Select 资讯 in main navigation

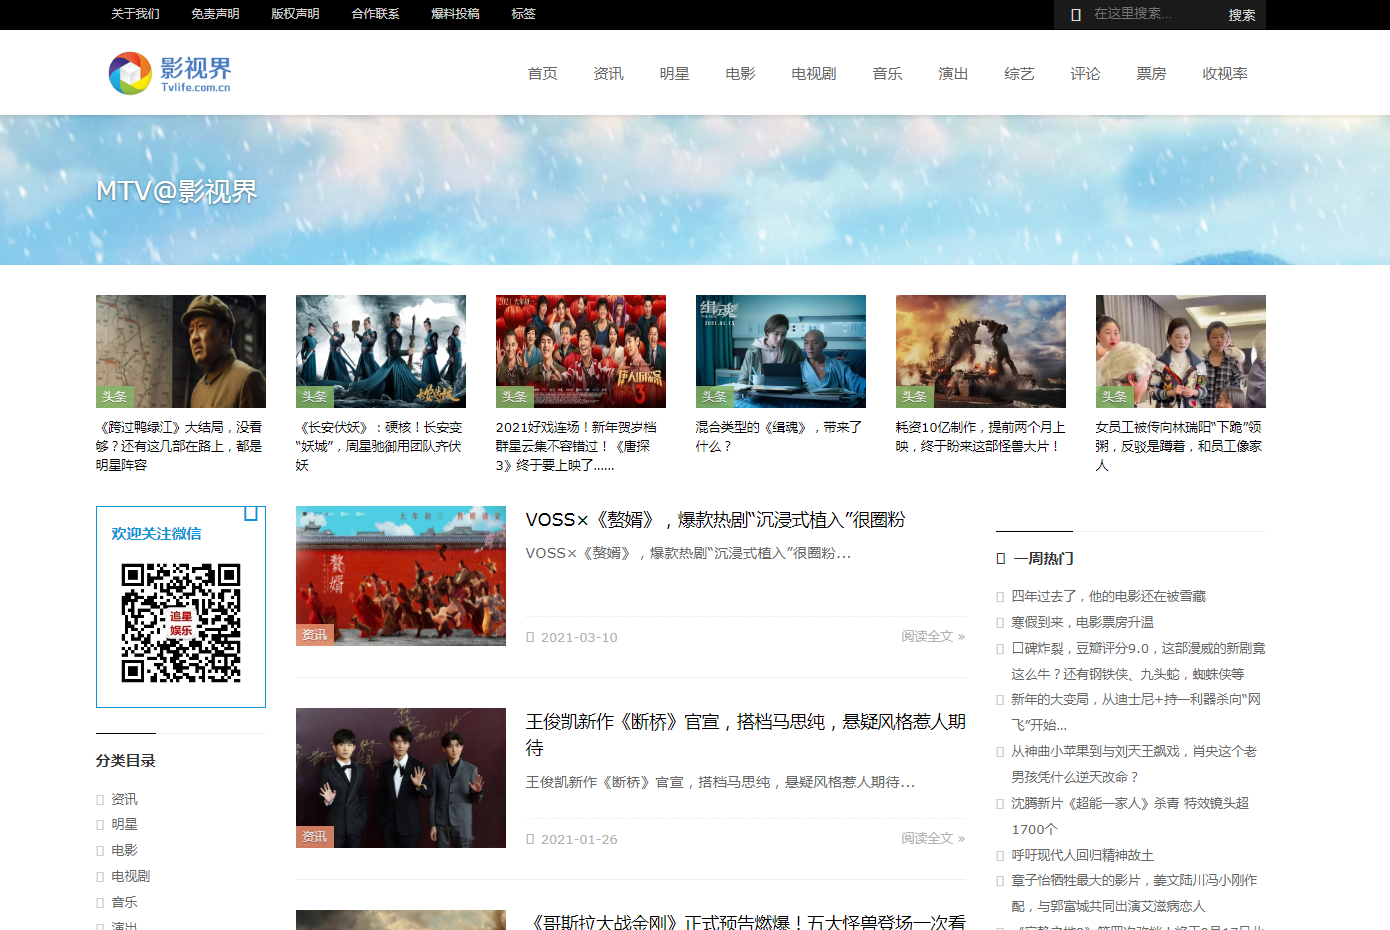(609, 74)
